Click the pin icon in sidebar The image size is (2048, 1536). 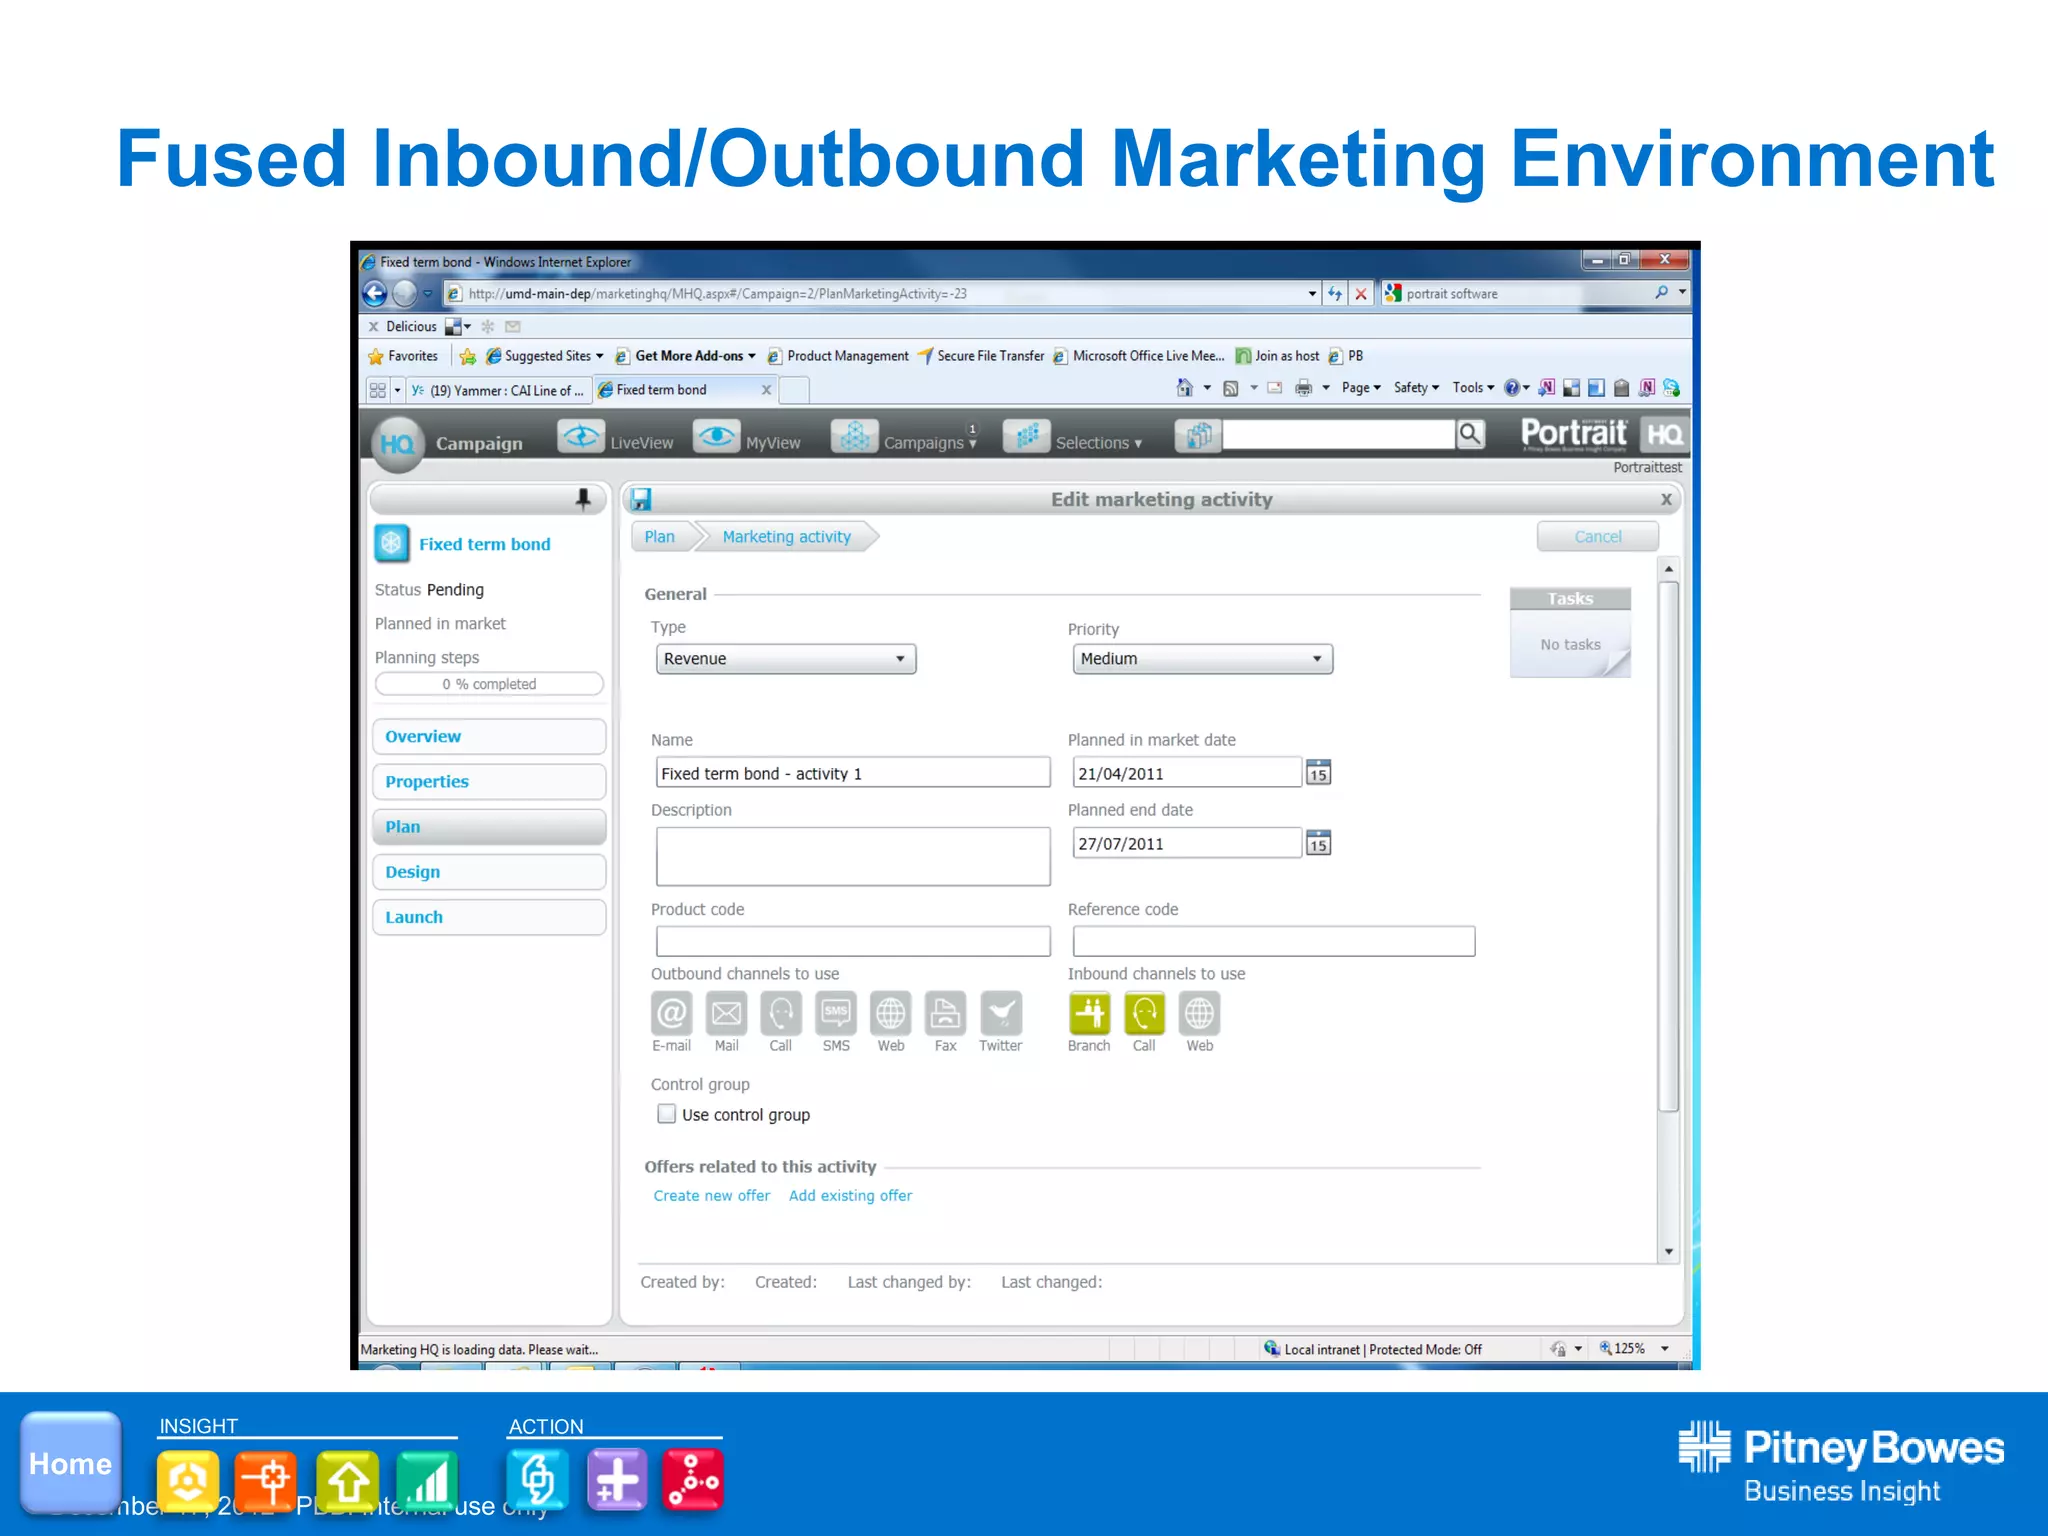point(583,498)
